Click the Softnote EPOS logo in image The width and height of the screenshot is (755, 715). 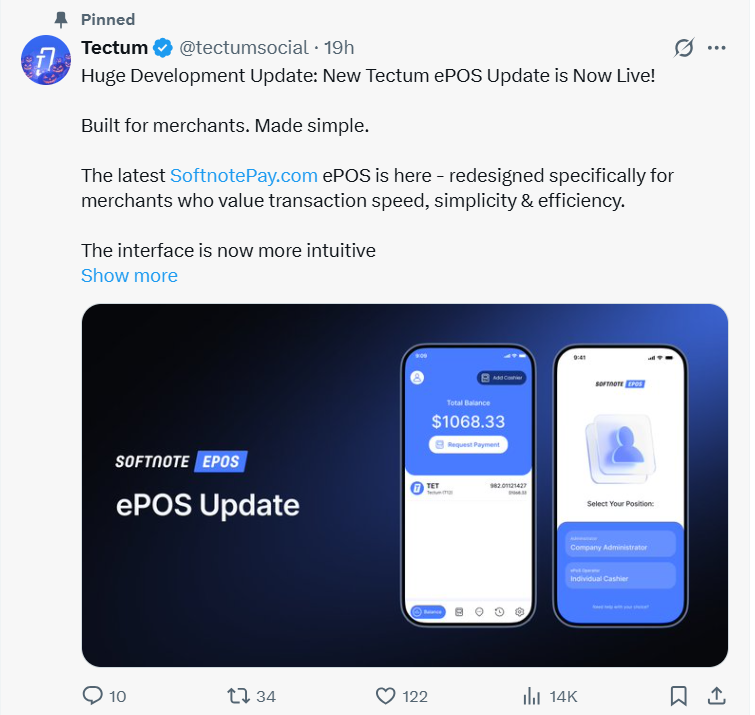pyautogui.click(x=181, y=461)
